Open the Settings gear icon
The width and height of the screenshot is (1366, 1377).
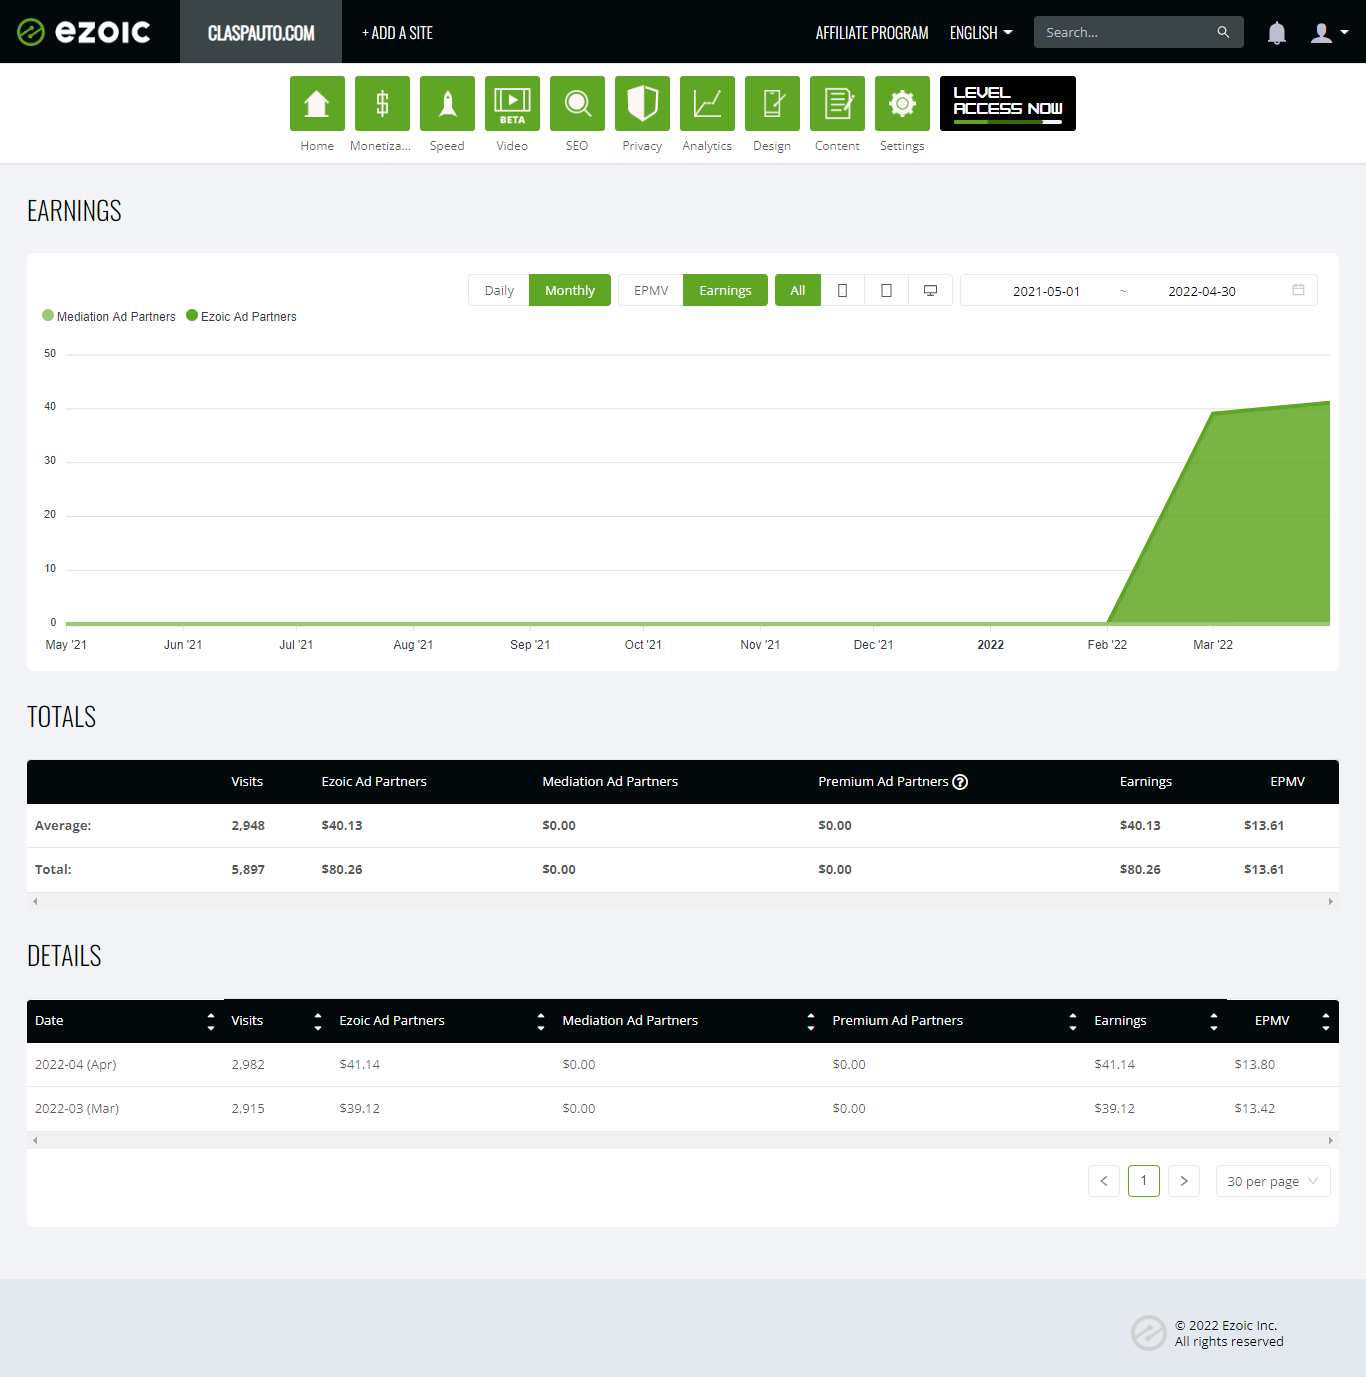pyautogui.click(x=902, y=104)
